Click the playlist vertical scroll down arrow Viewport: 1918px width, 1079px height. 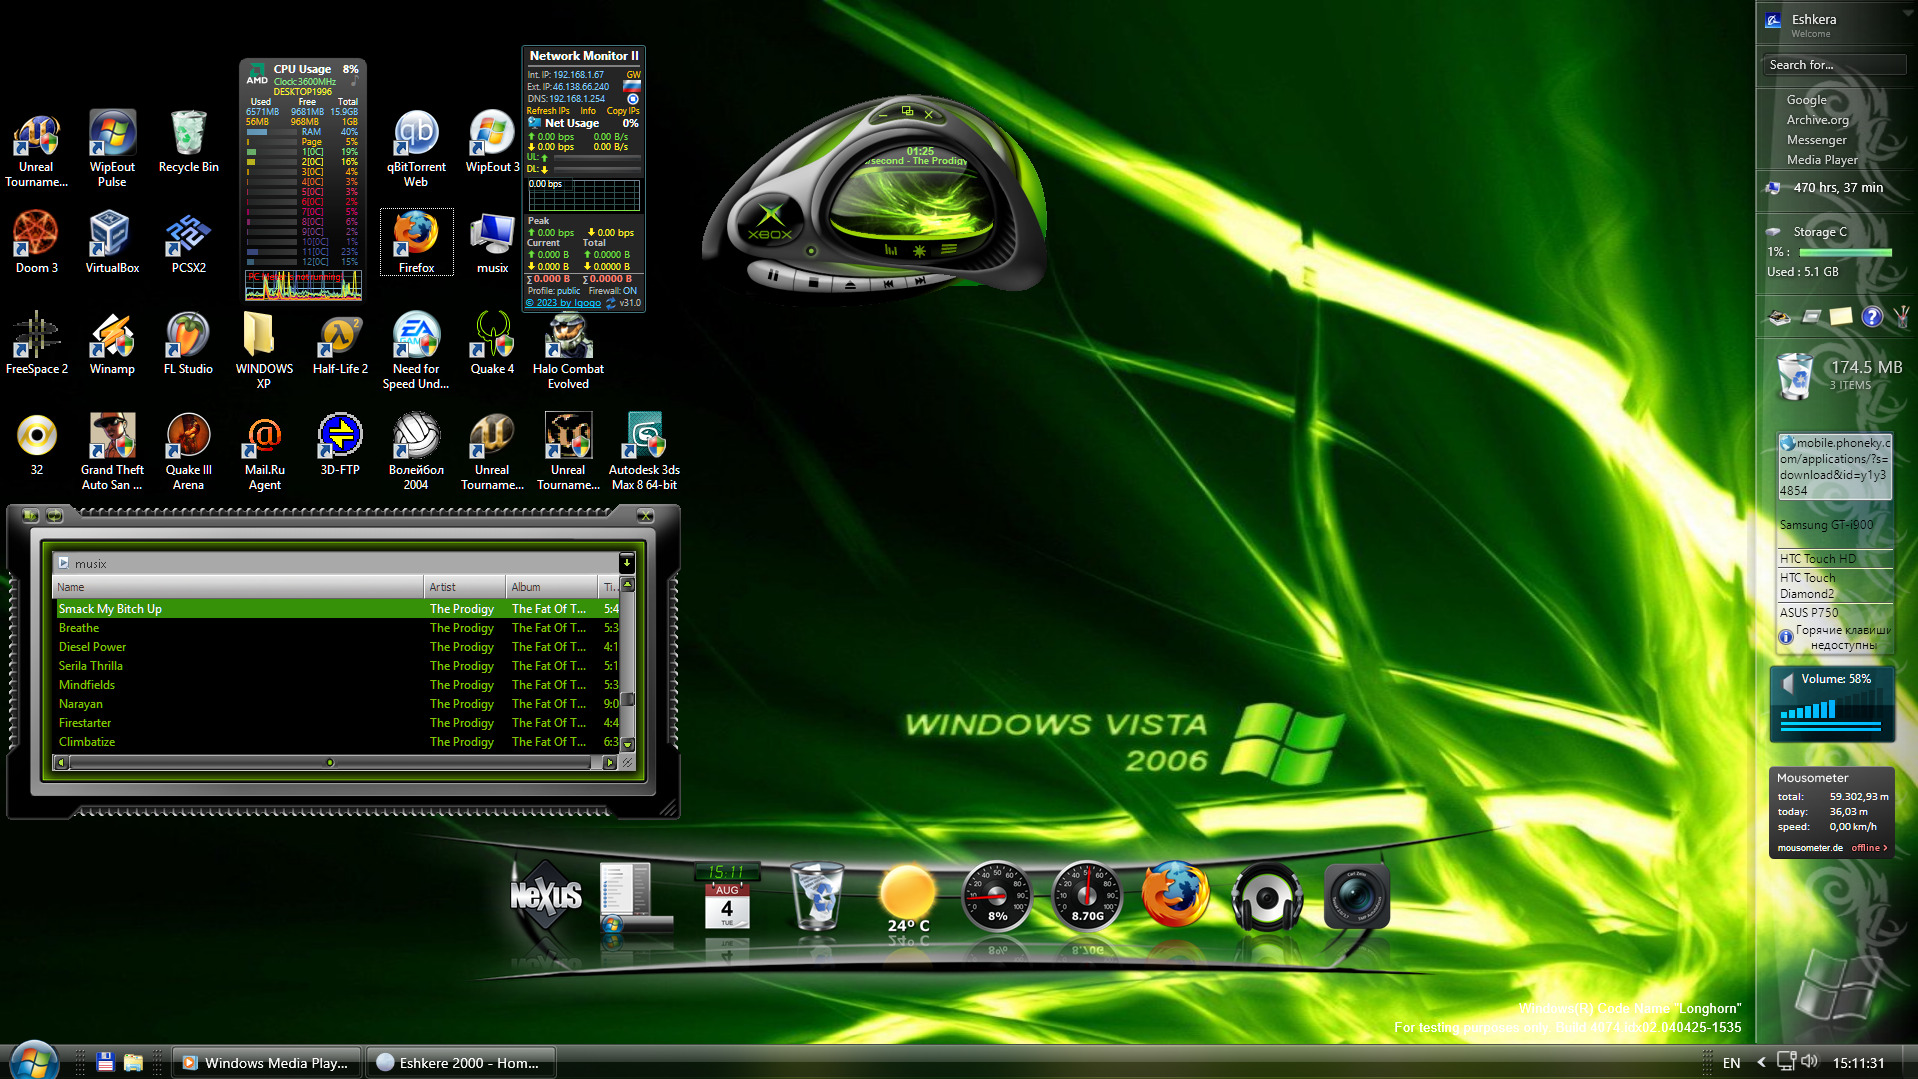click(627, 744)
